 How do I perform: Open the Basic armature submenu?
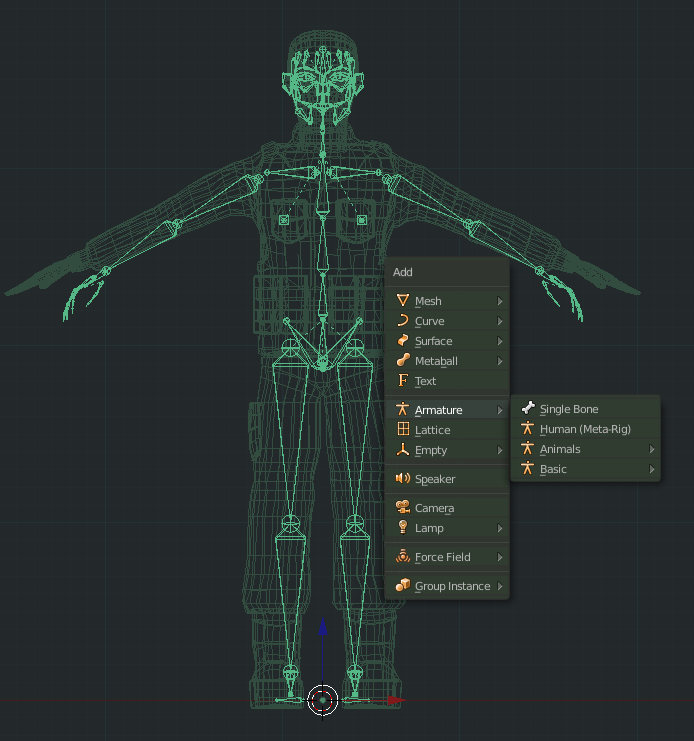click(585, 469)
